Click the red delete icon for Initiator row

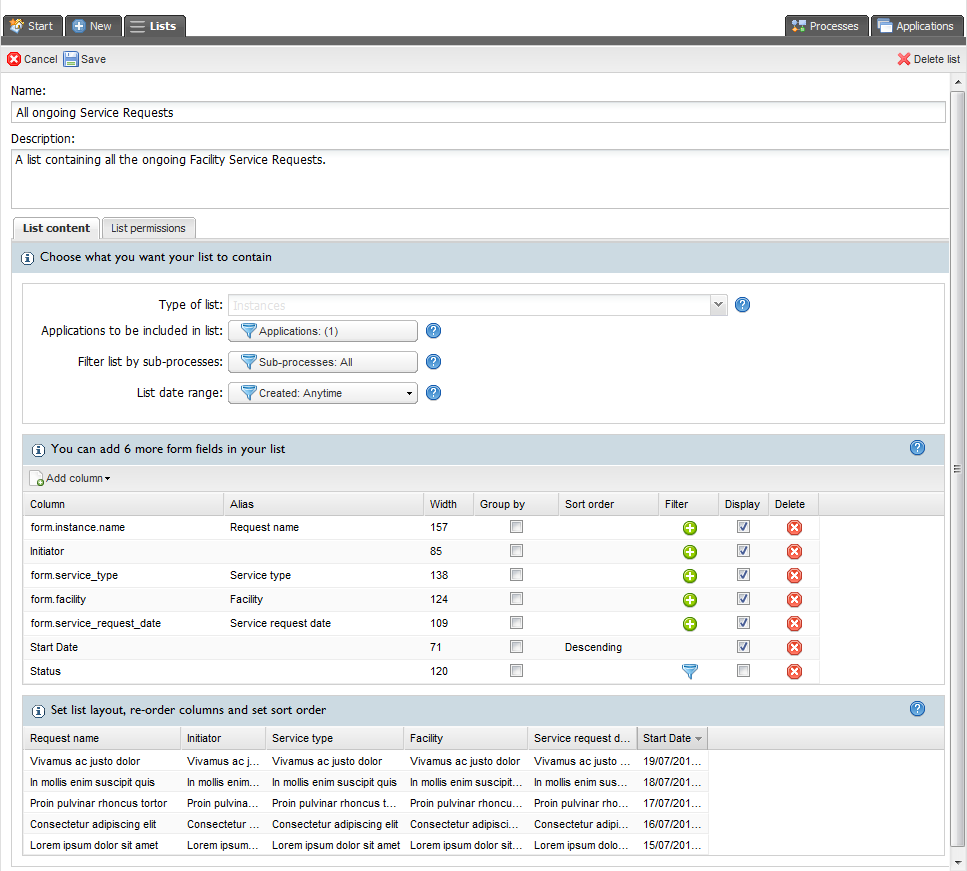click(794, 552)
